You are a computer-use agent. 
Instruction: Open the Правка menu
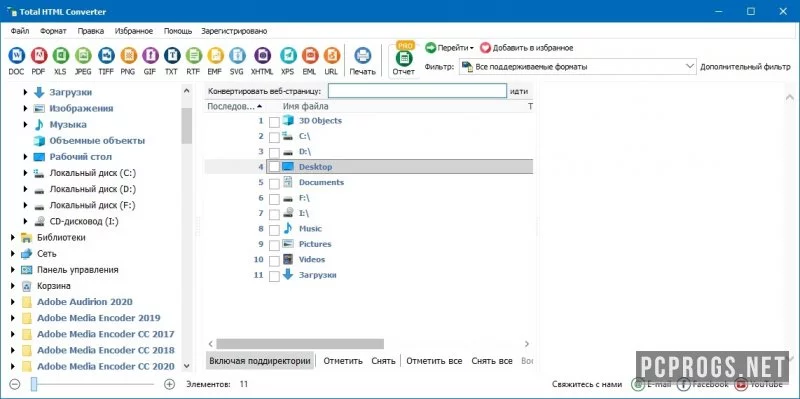coord(91,31)
